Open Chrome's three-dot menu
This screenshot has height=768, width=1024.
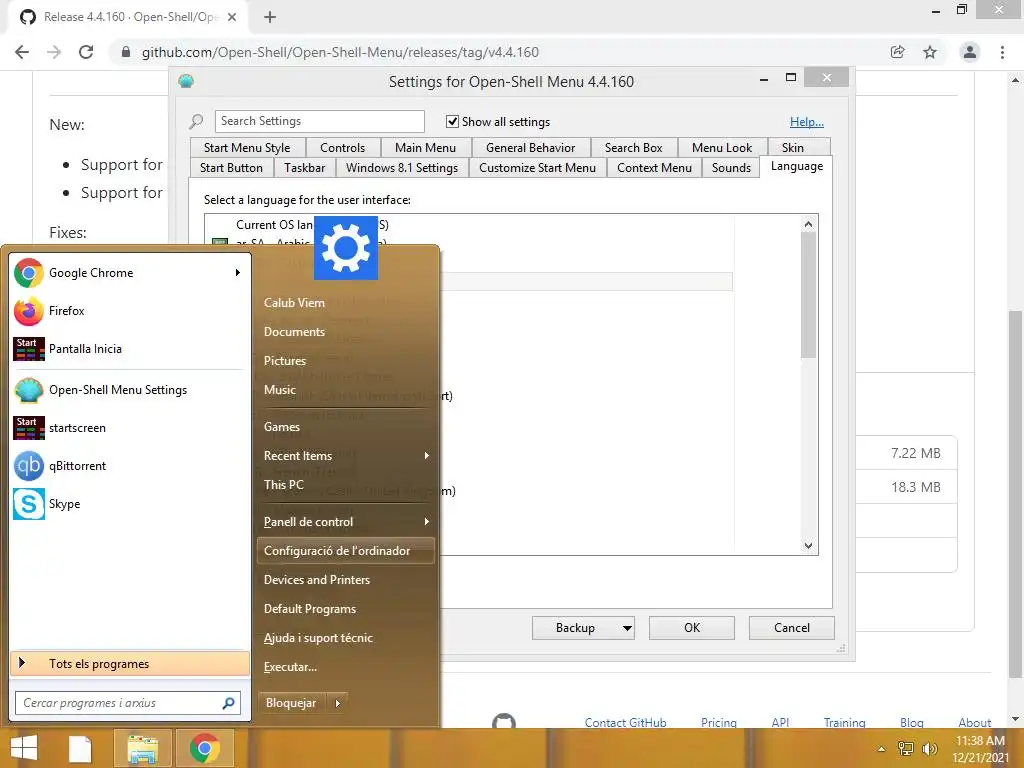1002,52
